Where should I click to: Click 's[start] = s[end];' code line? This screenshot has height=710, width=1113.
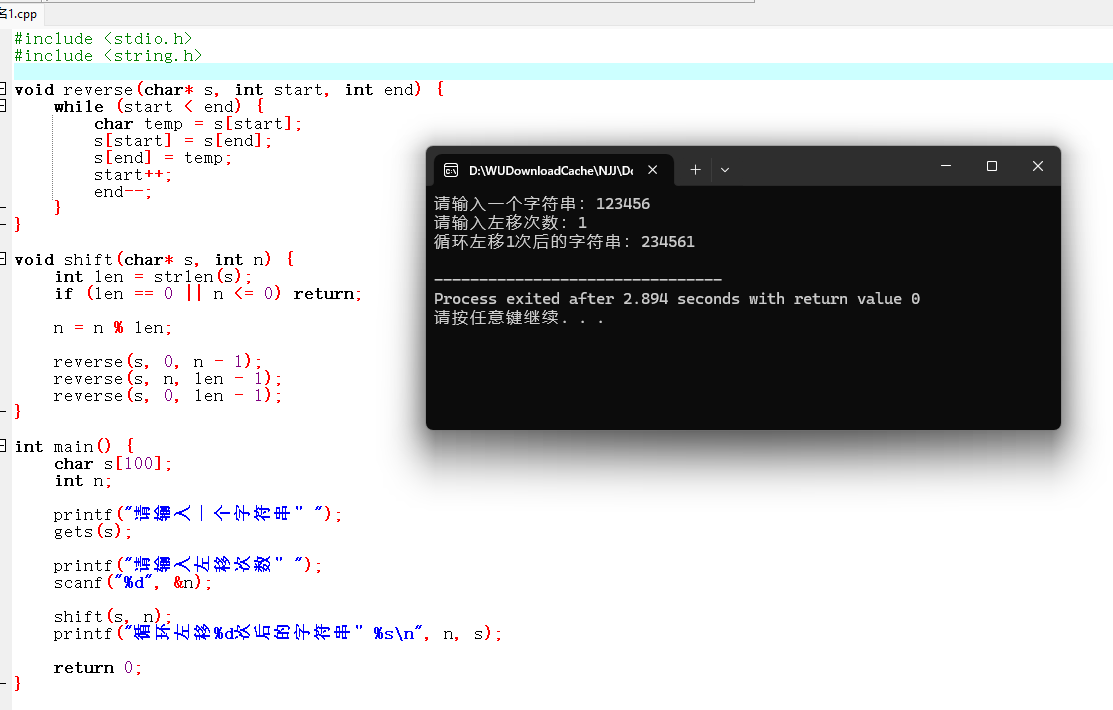coord(182,141)
